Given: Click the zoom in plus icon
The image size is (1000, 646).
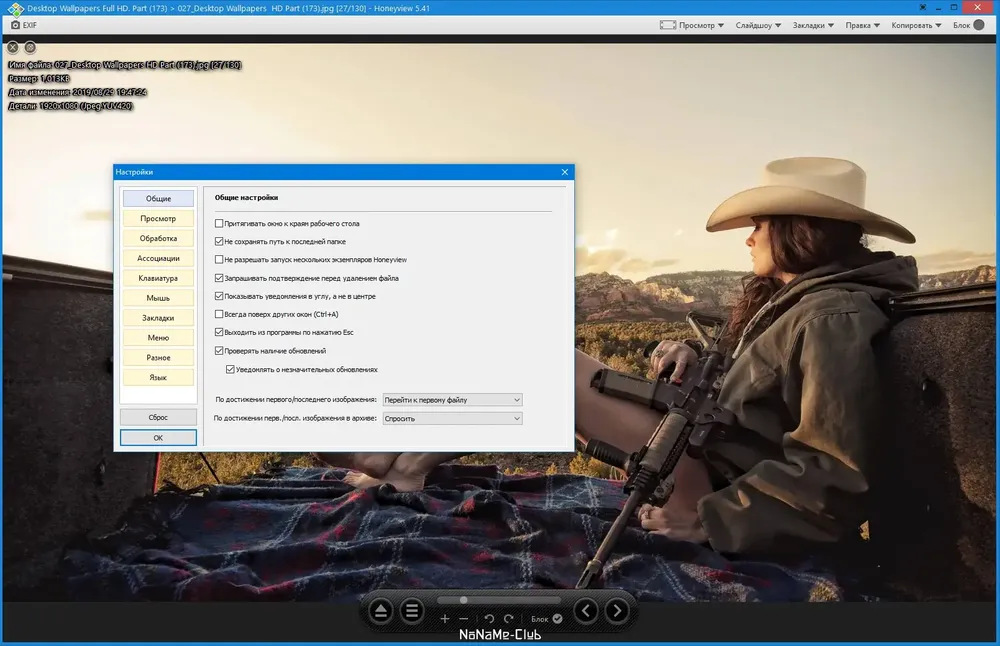Looking at the screenshot, I should [445, 619].
